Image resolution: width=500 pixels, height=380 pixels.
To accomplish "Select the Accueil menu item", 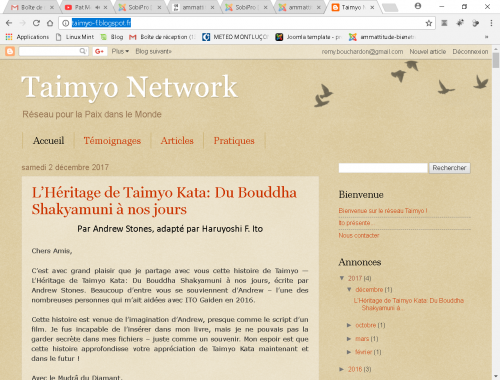I will pos(48,141).
